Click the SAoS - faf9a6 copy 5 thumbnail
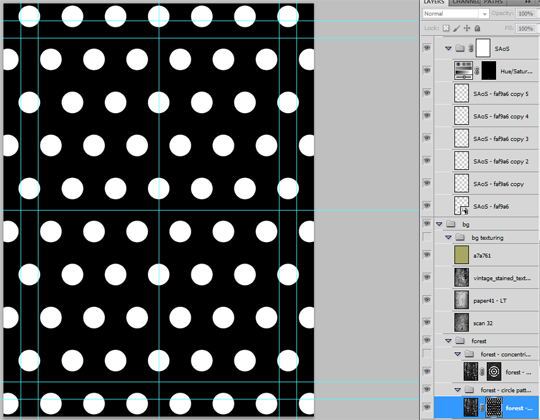The image size is (540, 420). [x=461, y=93]
